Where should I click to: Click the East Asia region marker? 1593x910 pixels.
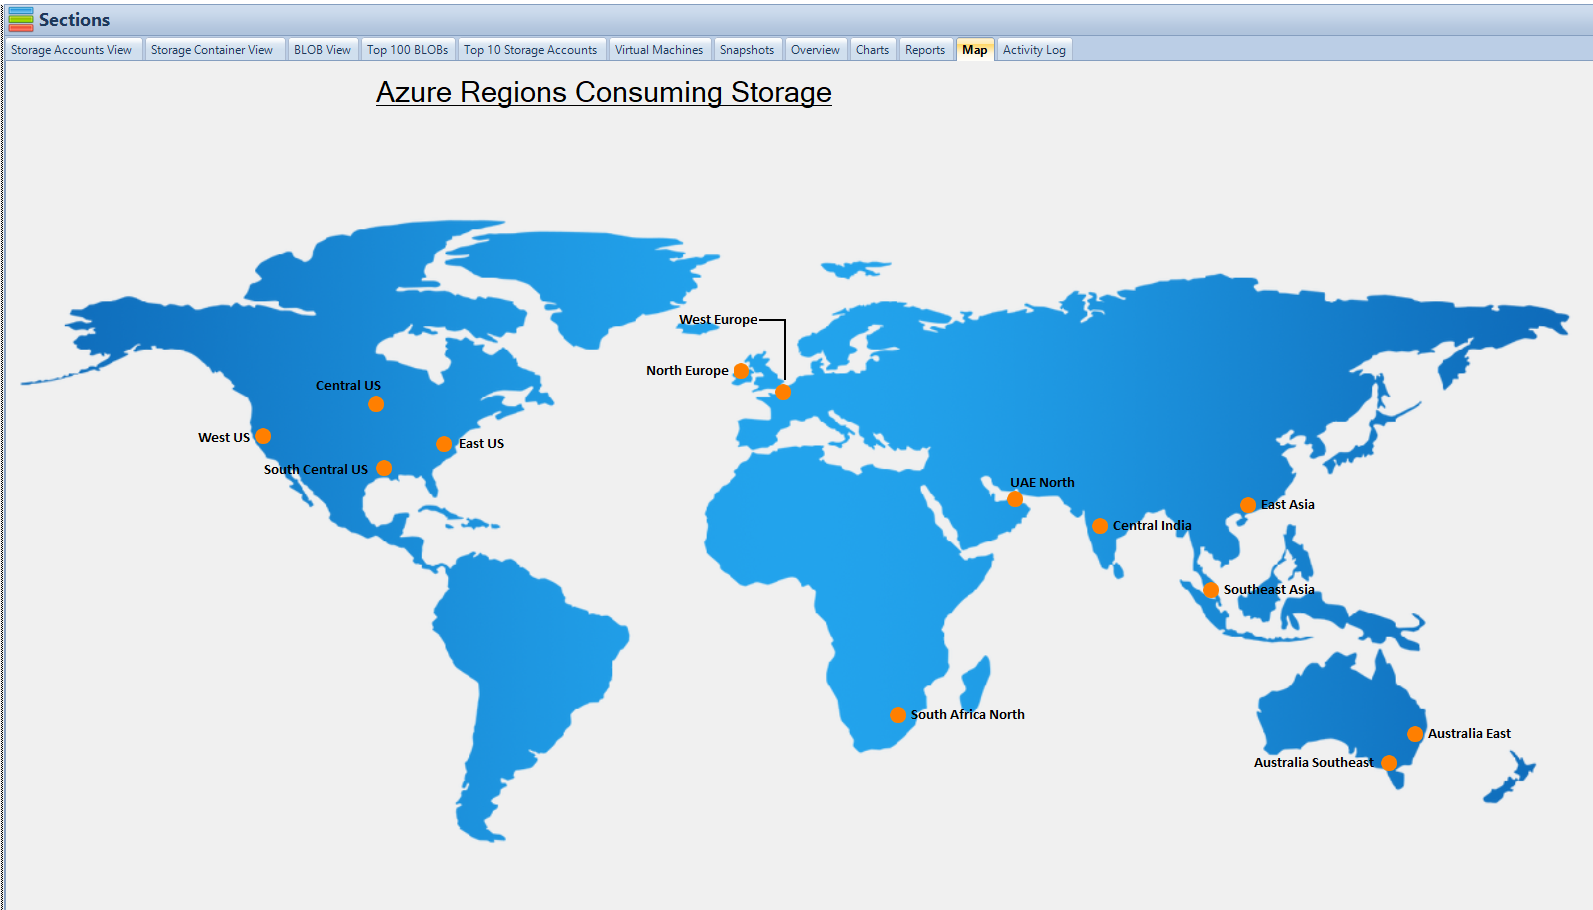click(x=1248, y=505)
